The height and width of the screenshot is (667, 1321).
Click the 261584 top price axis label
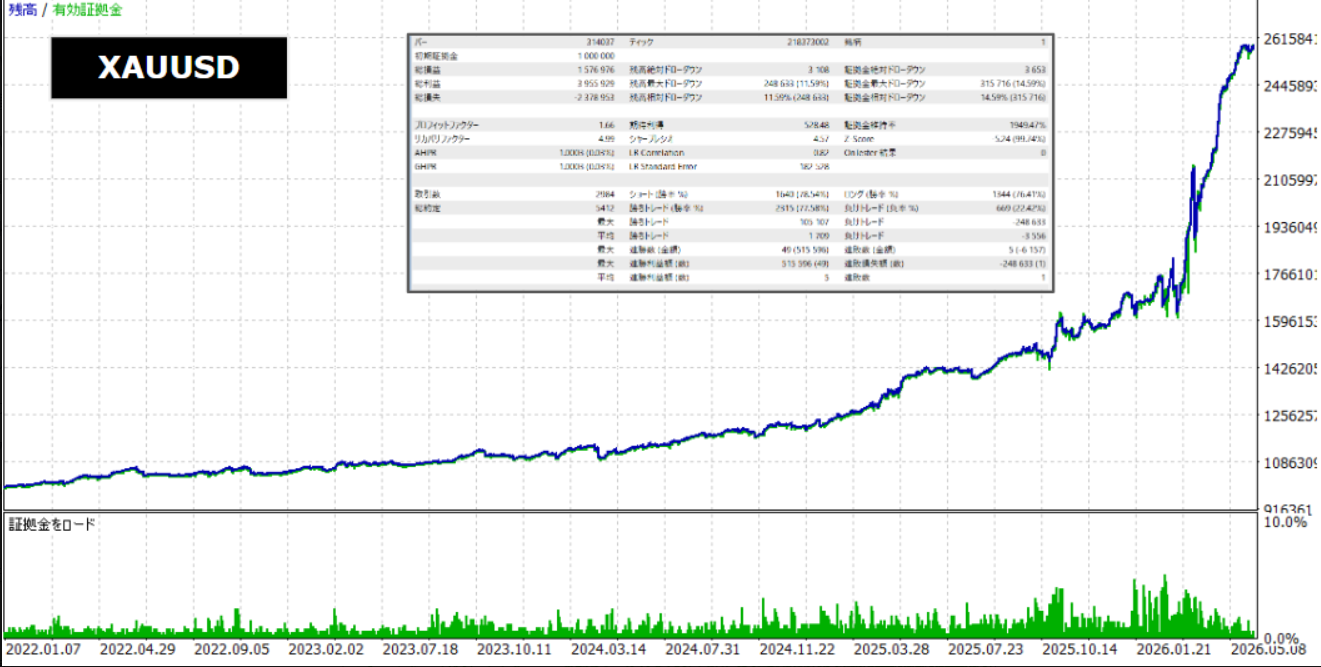click(1291, 40)
